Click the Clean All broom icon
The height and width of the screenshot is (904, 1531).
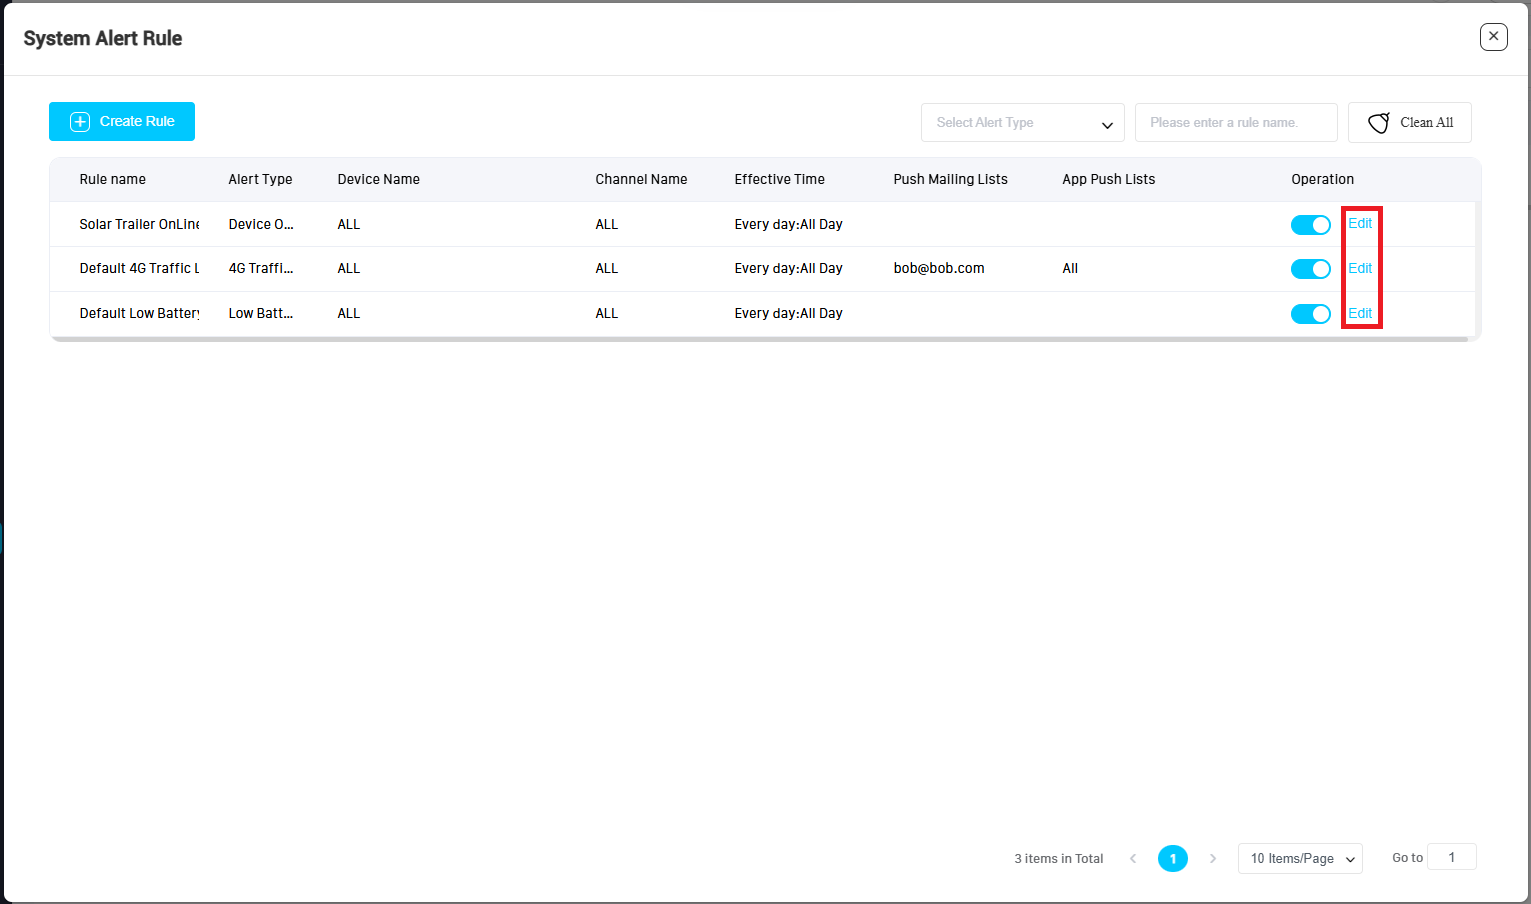pos(1379,123)
